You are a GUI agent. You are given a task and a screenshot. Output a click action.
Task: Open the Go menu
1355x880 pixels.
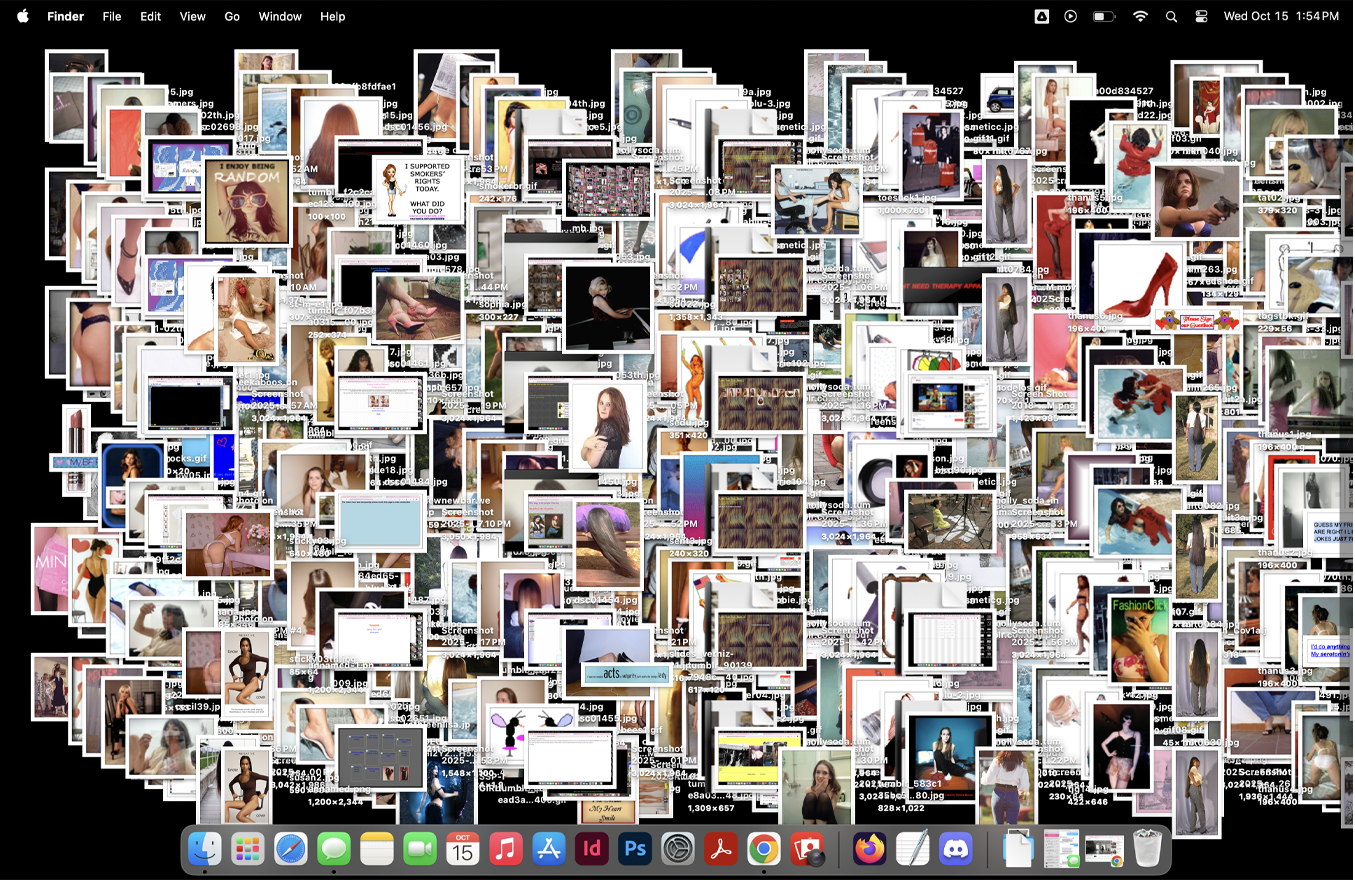click(232, 16)
